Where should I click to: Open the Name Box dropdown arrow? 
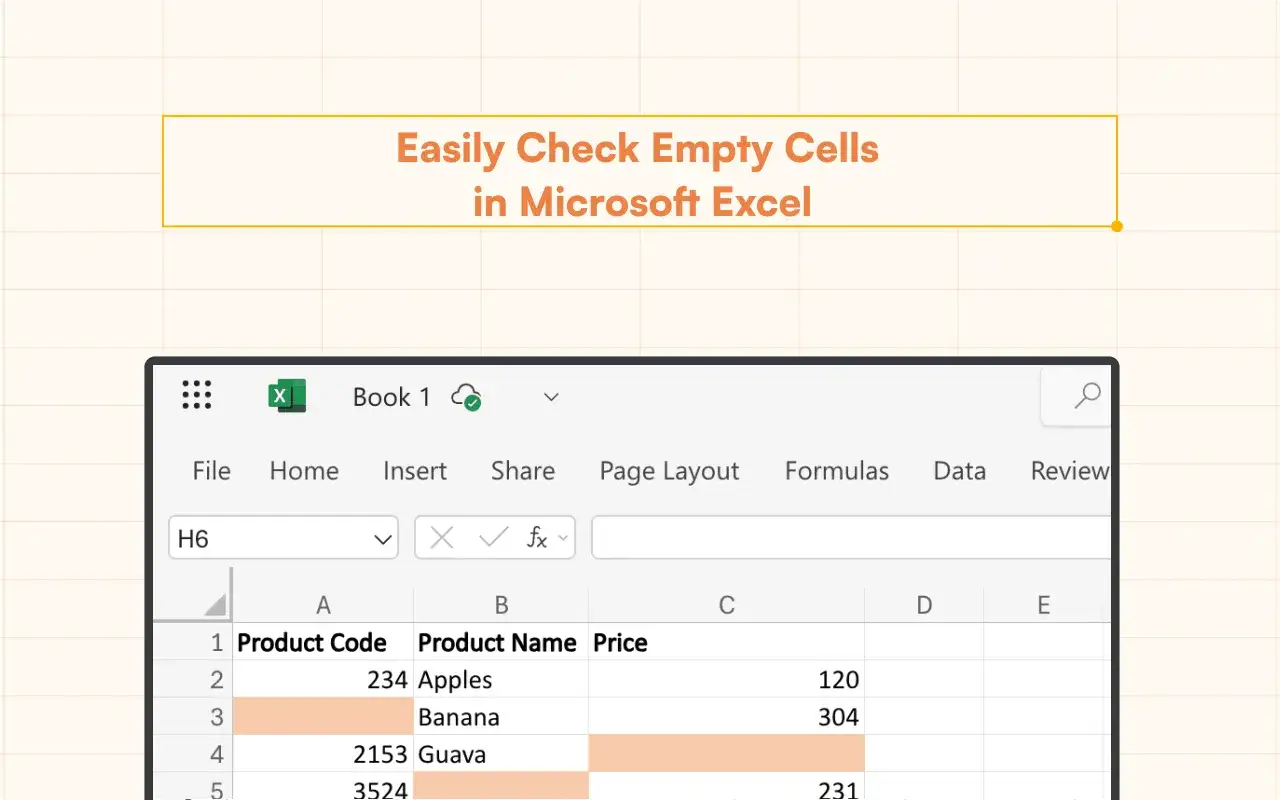(x=382, y=540)
